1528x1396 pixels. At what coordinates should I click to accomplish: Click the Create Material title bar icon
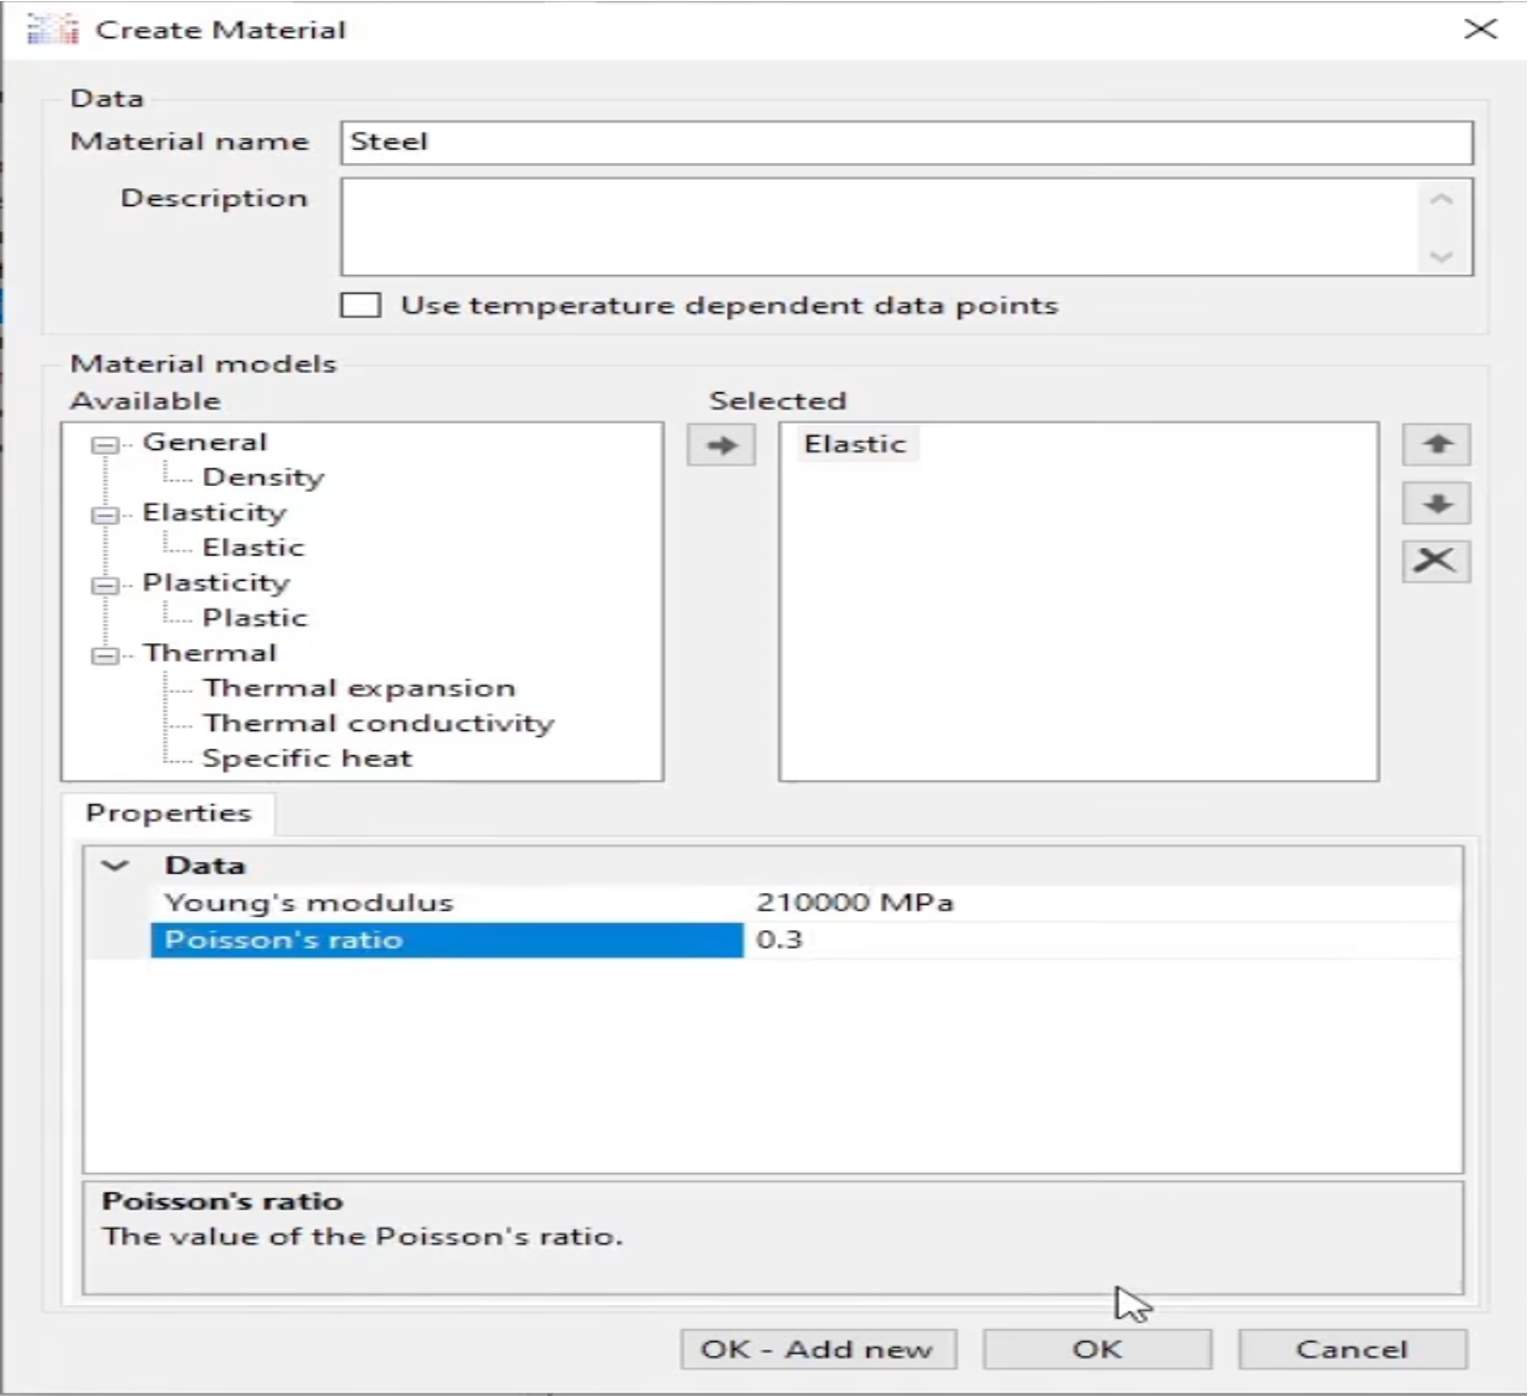tap(53, 29)
